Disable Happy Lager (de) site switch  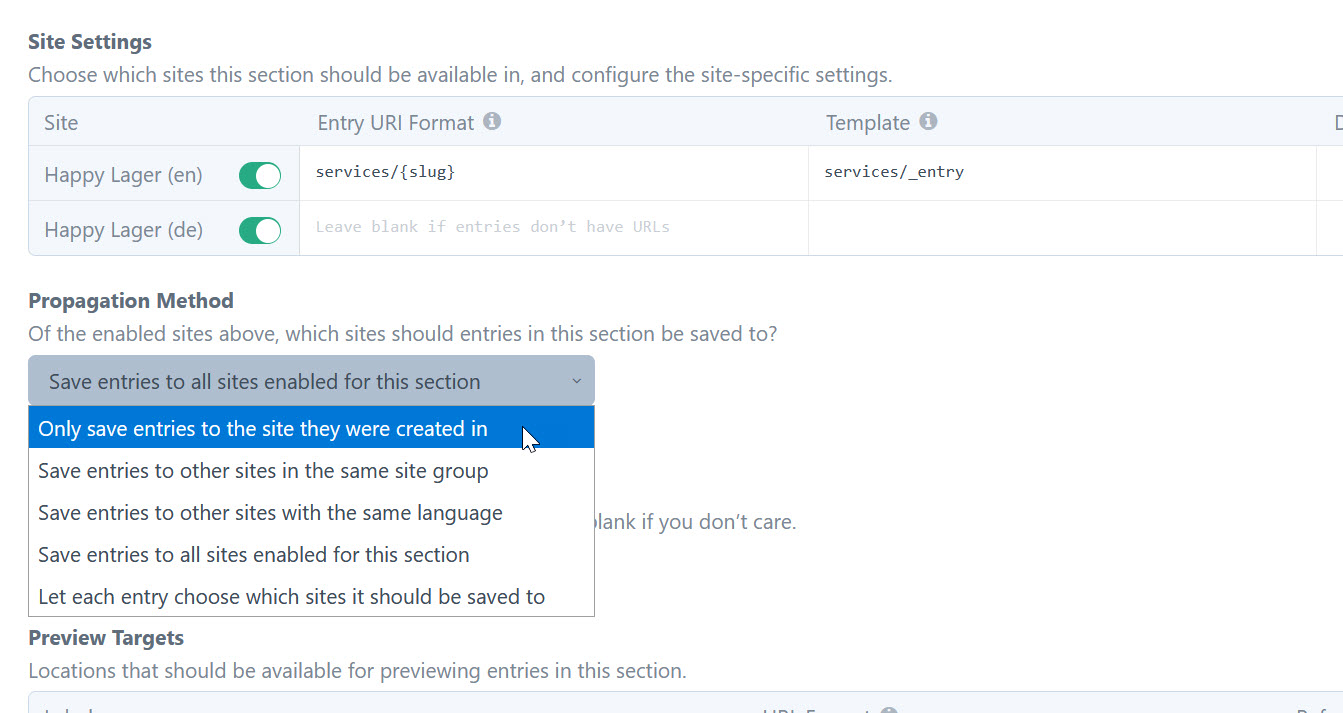coord(260,231)
